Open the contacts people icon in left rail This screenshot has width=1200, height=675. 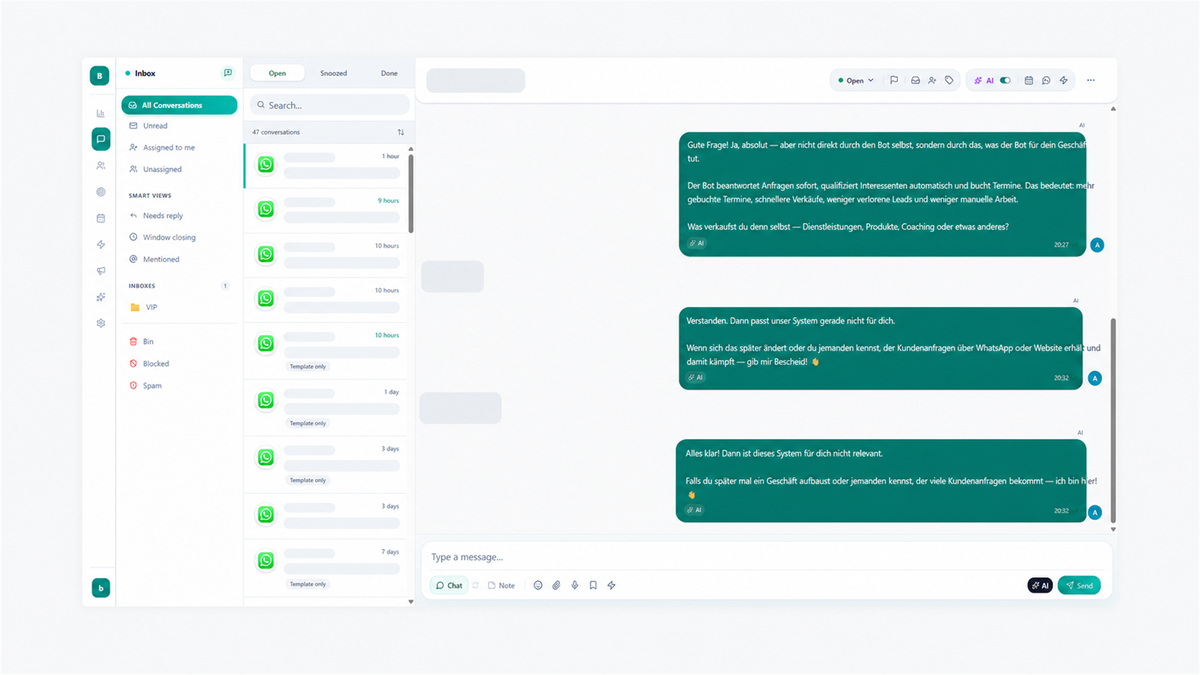point(100,166)
